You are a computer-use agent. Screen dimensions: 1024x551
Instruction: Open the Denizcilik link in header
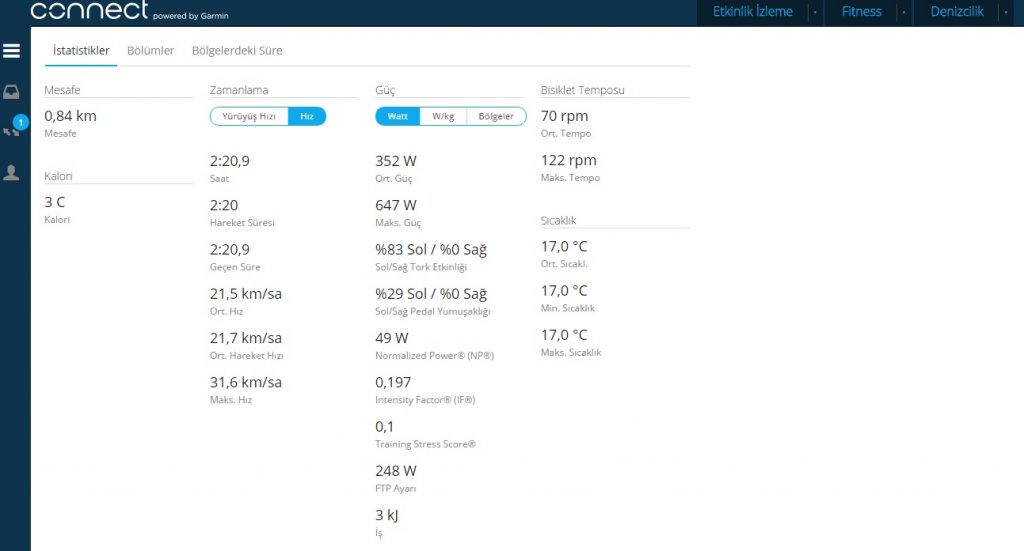pos(957,12)
